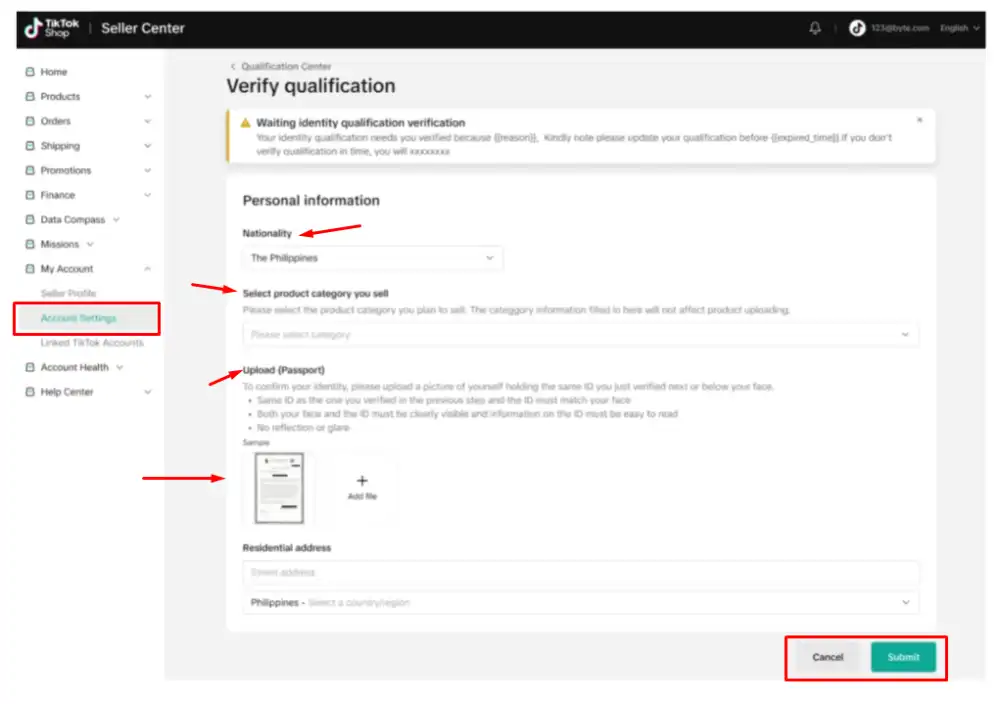Expand the Data Compass chevron
The height and width of the screenshot is (704, 1000).
click(x=117, y=220)
